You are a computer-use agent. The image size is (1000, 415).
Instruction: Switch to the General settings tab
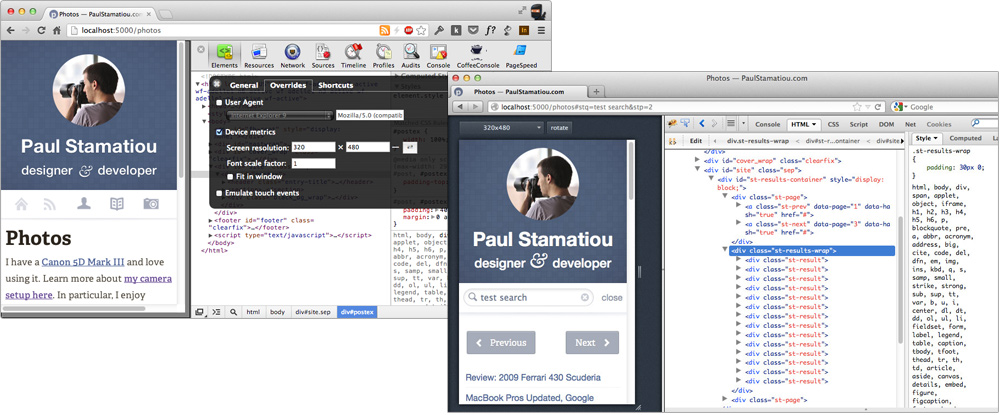(x=244, y=85)
